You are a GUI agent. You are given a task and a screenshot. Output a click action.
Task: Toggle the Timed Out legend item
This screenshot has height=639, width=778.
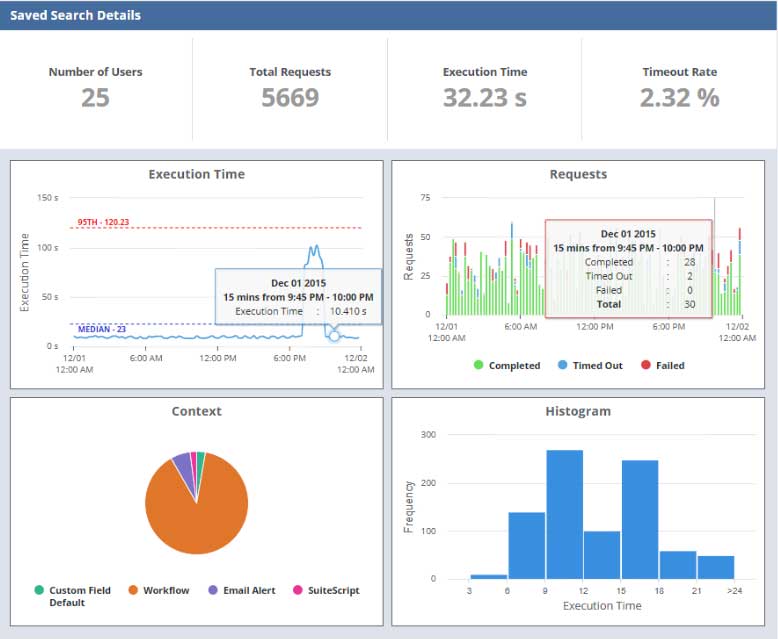click(x=589, y=366)
